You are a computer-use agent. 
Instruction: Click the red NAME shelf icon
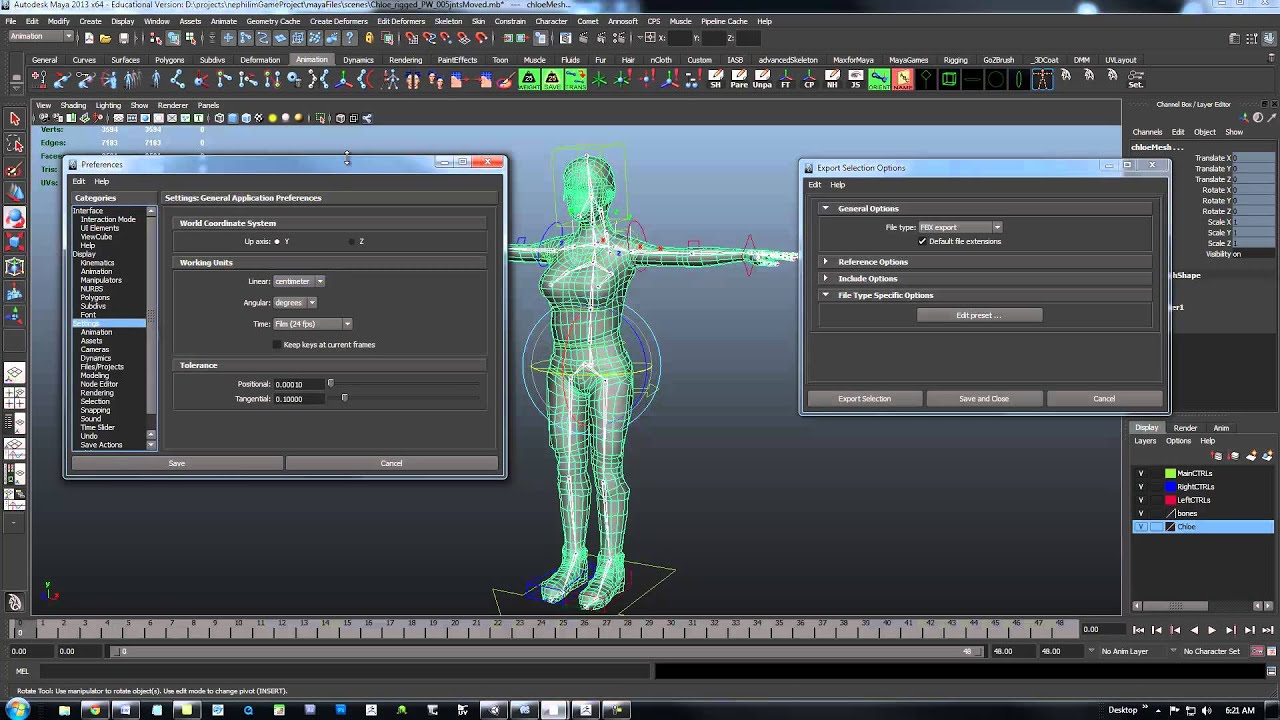(903, 81)
